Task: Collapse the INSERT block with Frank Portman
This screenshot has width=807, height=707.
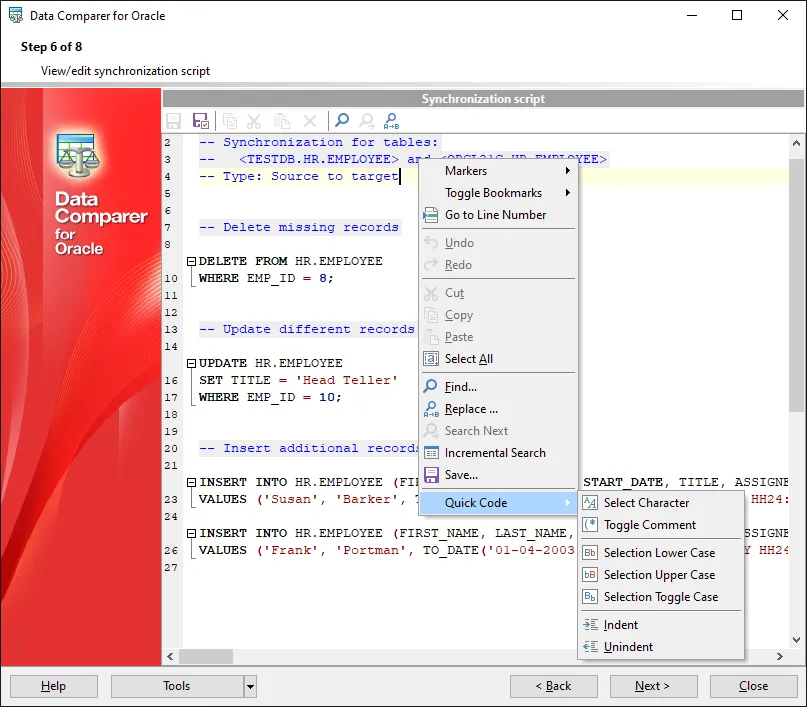Action: pyautogui.click(x=191, y=533)
